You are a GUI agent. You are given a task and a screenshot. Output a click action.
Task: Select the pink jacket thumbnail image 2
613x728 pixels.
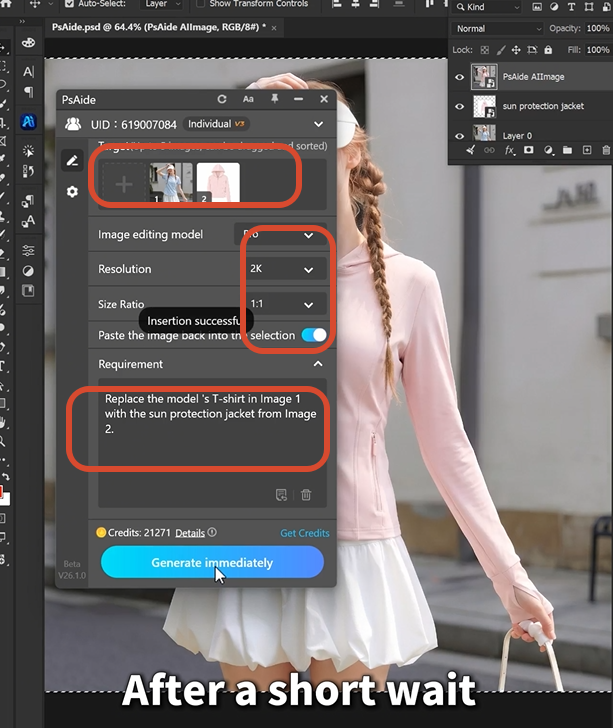[x=218, y=182]
